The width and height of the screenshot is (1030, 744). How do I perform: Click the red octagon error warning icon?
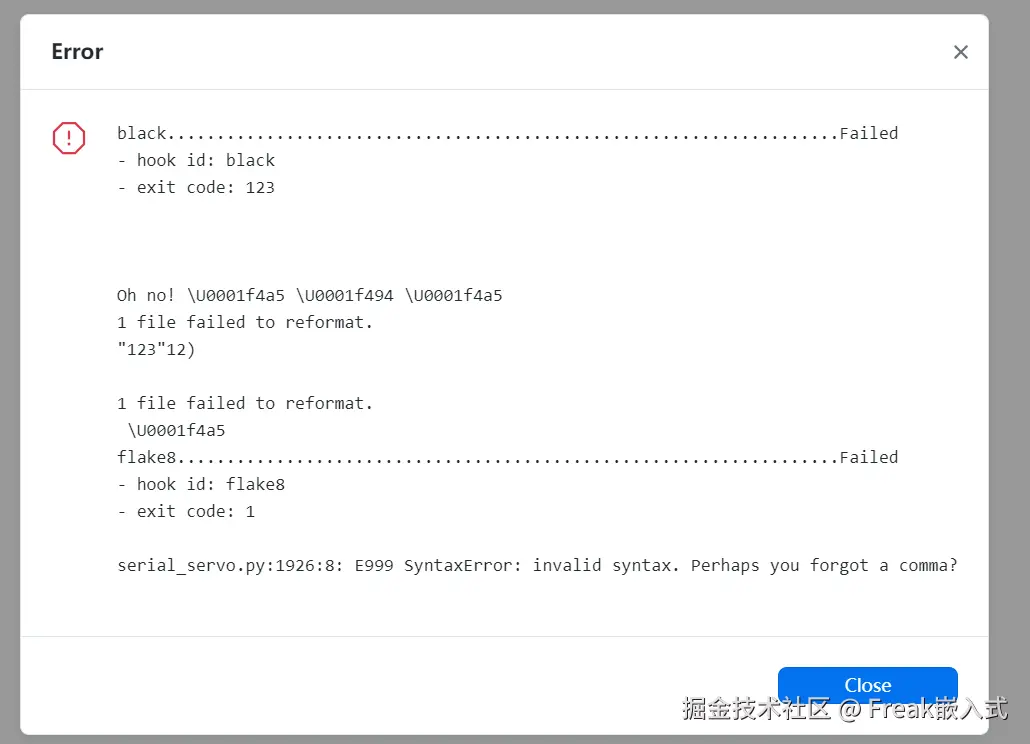click(x=69, y=138)
